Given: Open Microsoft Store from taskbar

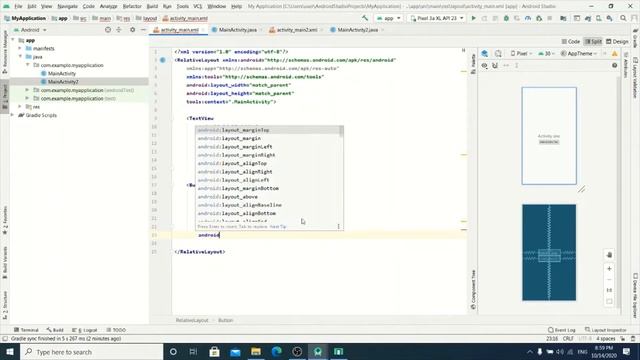Looking at the screenshot, I should click(x=214, y=352).
